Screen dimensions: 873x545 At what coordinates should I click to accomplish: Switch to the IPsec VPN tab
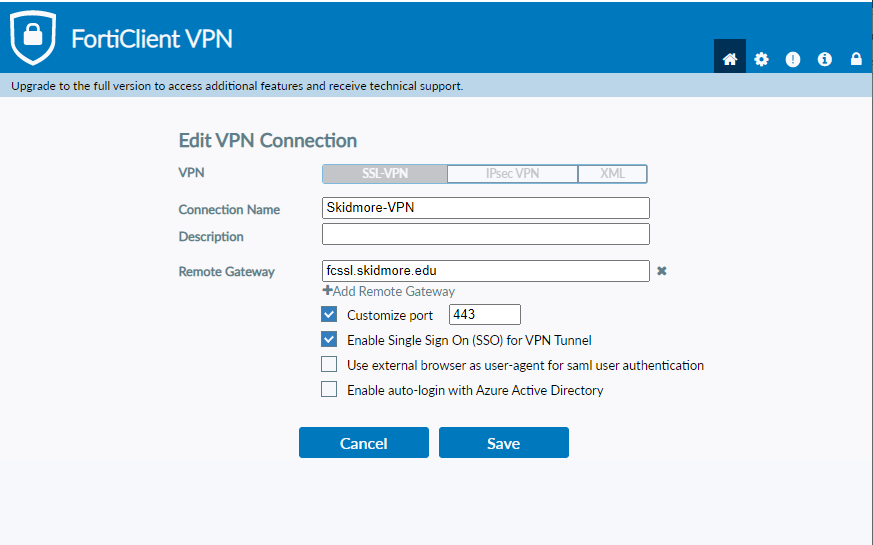click(x=512, y=174)
